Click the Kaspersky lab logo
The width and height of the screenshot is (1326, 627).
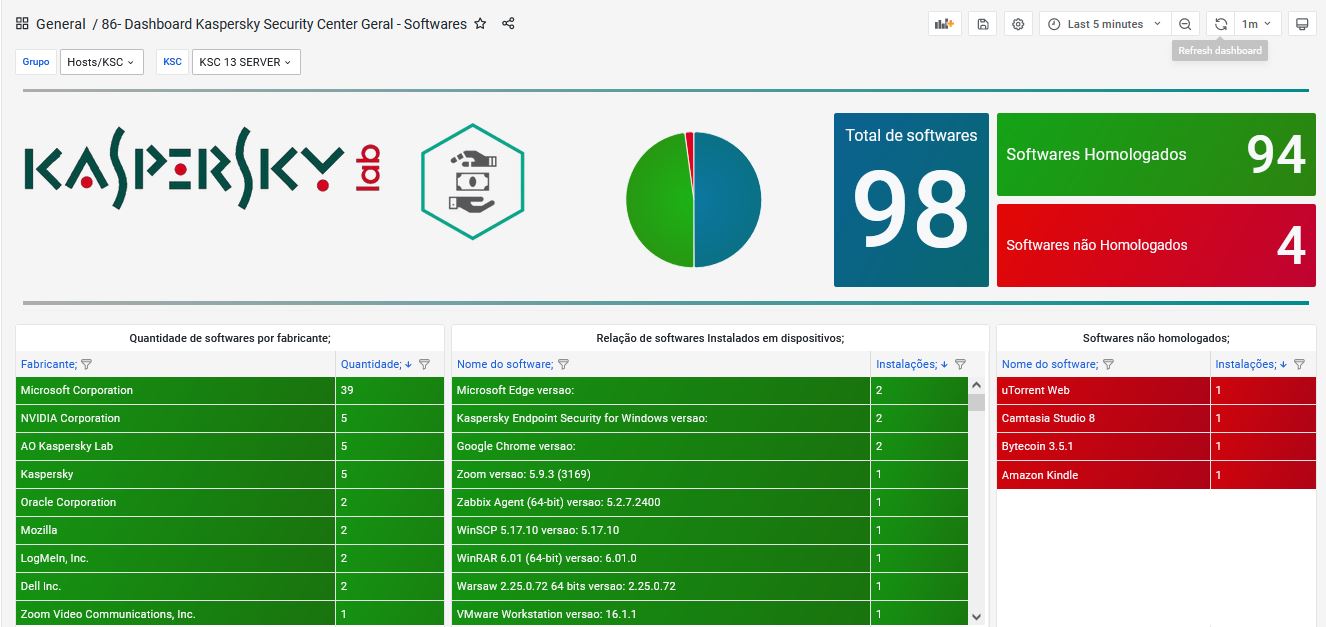[201, 167]
